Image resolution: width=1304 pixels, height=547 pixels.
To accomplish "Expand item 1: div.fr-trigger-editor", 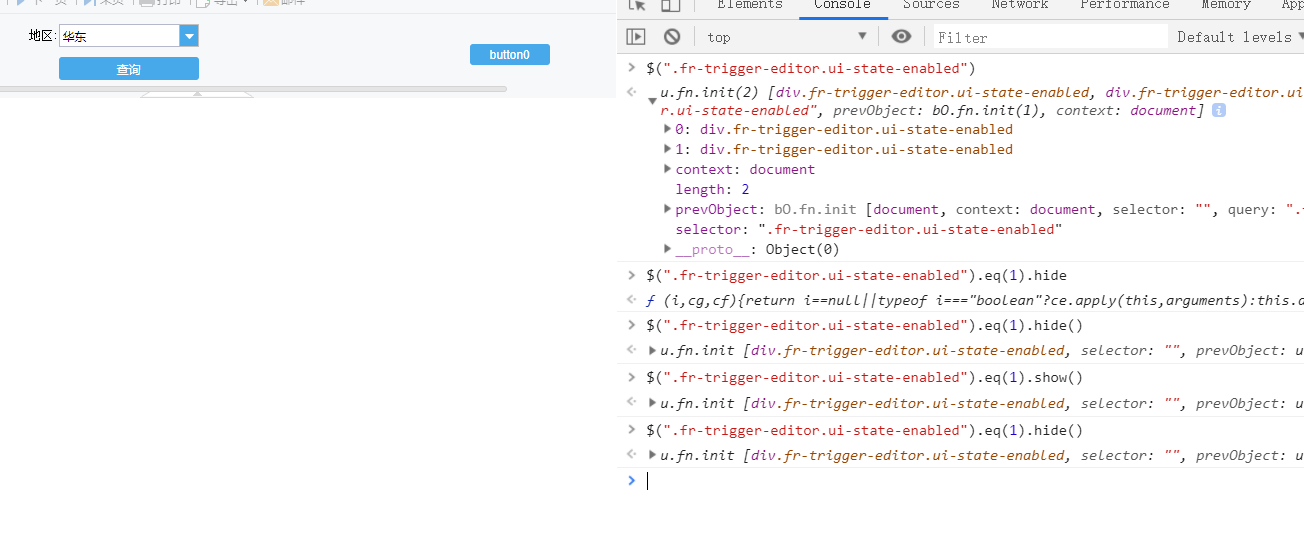I will click(x=667, y=149).
